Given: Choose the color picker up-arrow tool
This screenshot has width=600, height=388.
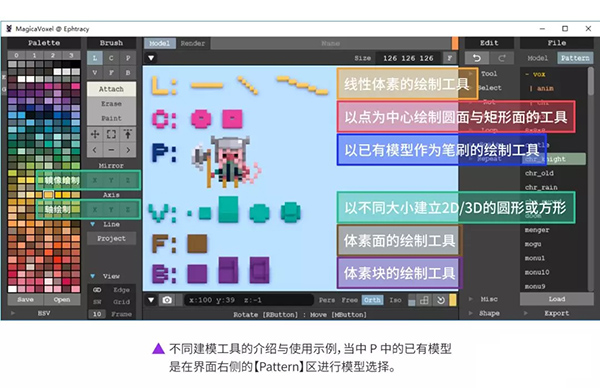Looking at the screenshot, I should [x=128, y=134].
